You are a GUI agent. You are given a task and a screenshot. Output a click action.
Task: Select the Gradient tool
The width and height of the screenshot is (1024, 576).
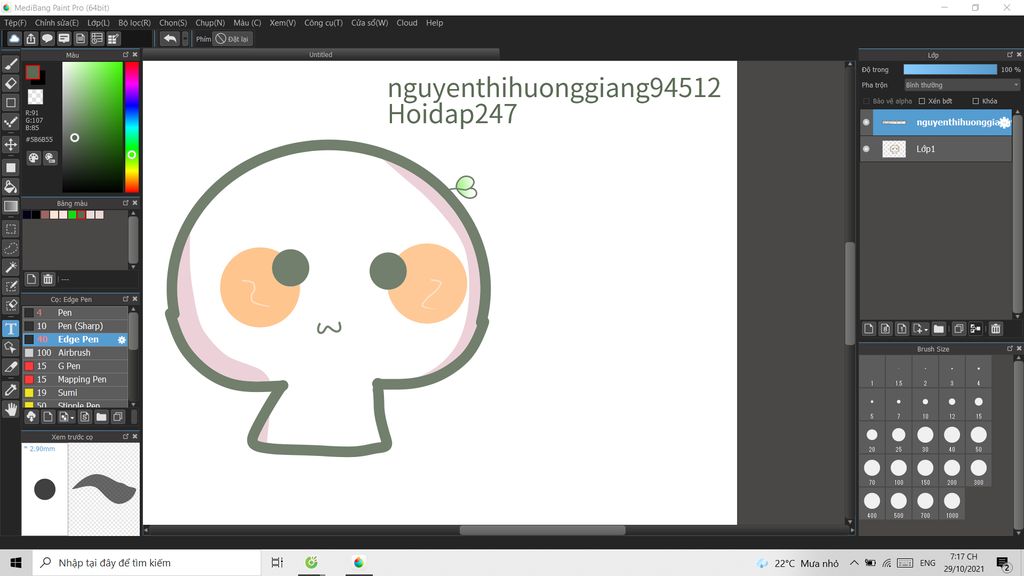click(x=10, y=206)
